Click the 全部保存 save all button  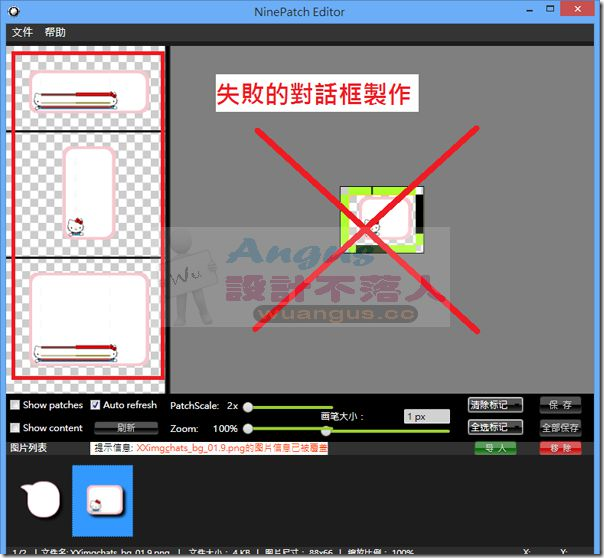[560, 427]
